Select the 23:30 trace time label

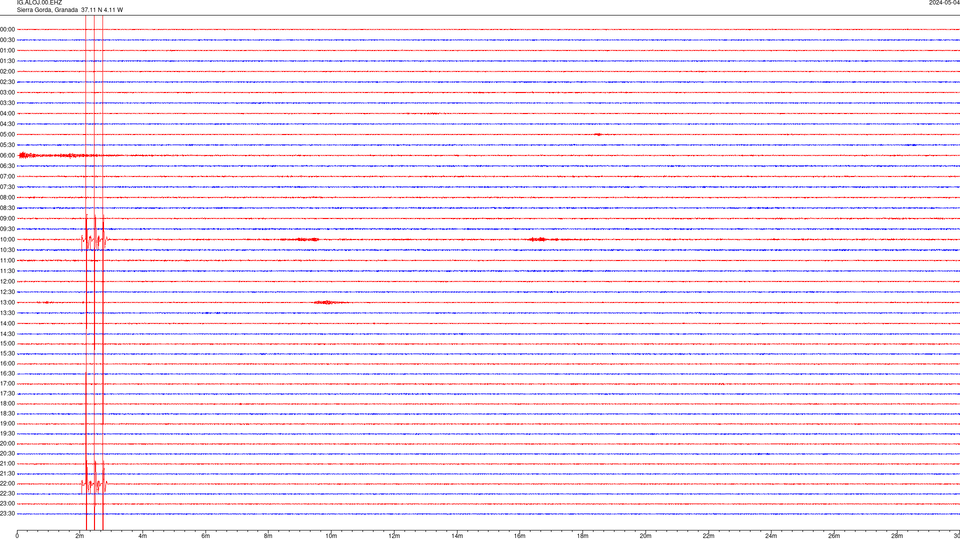7,514
